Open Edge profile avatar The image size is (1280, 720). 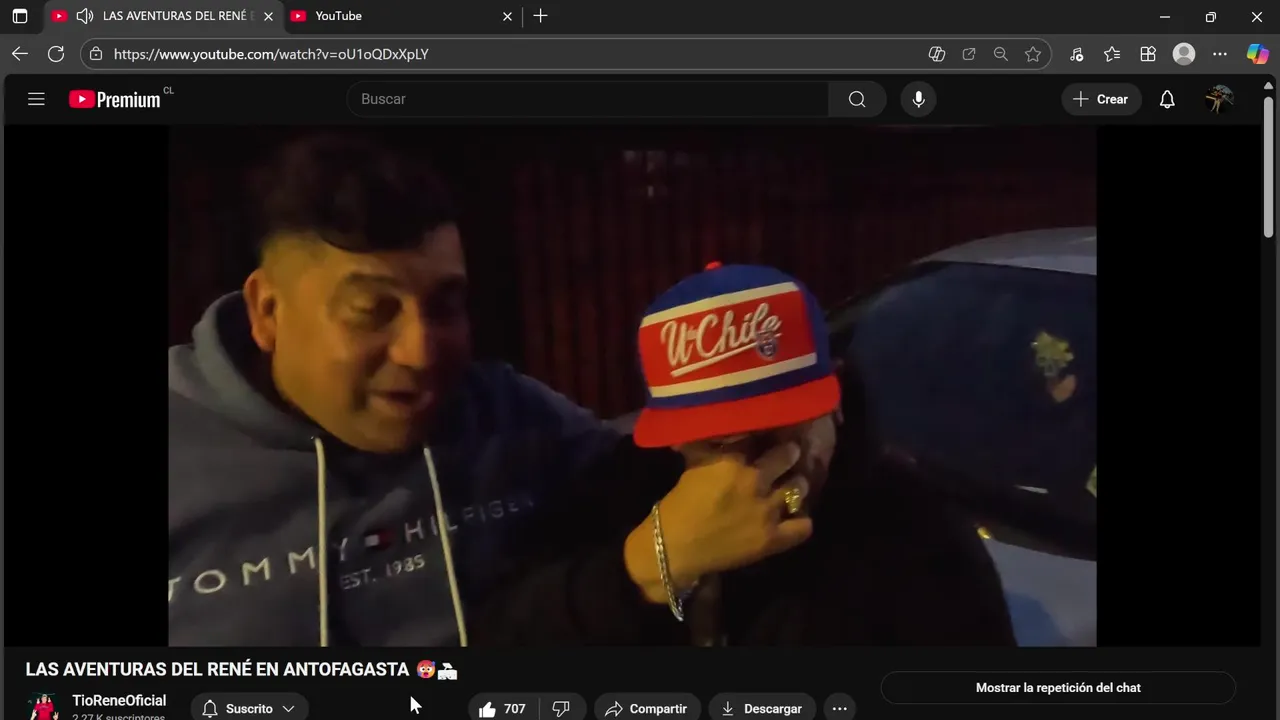click(x=1184, y=54)
